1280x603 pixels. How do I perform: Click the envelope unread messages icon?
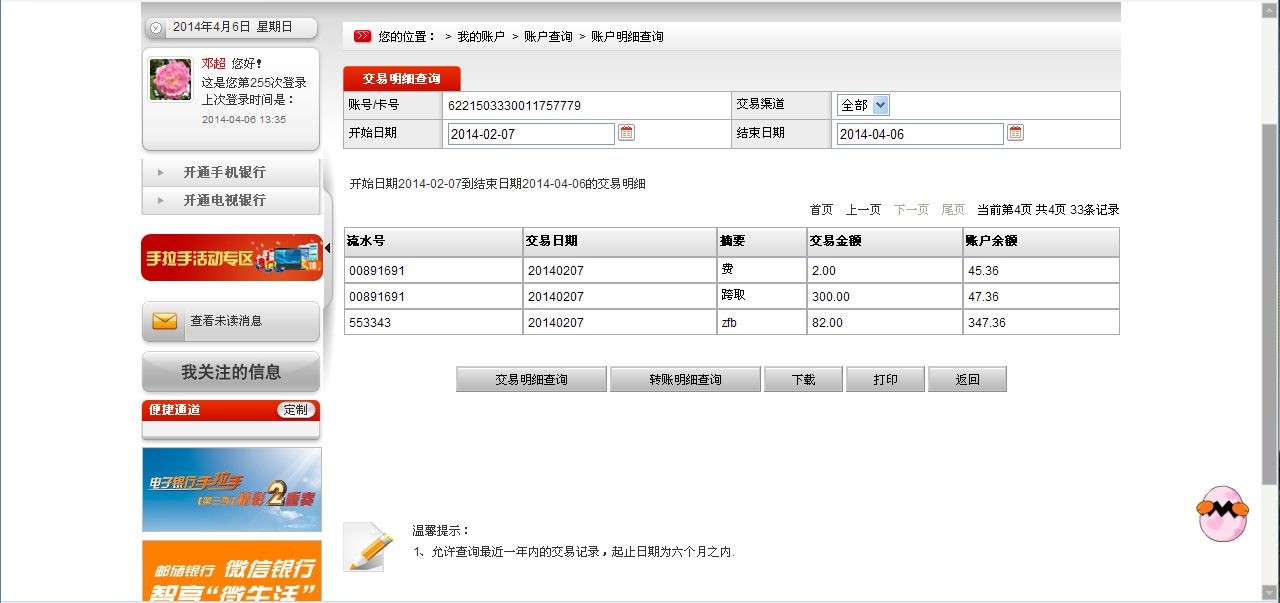point(164,321)
